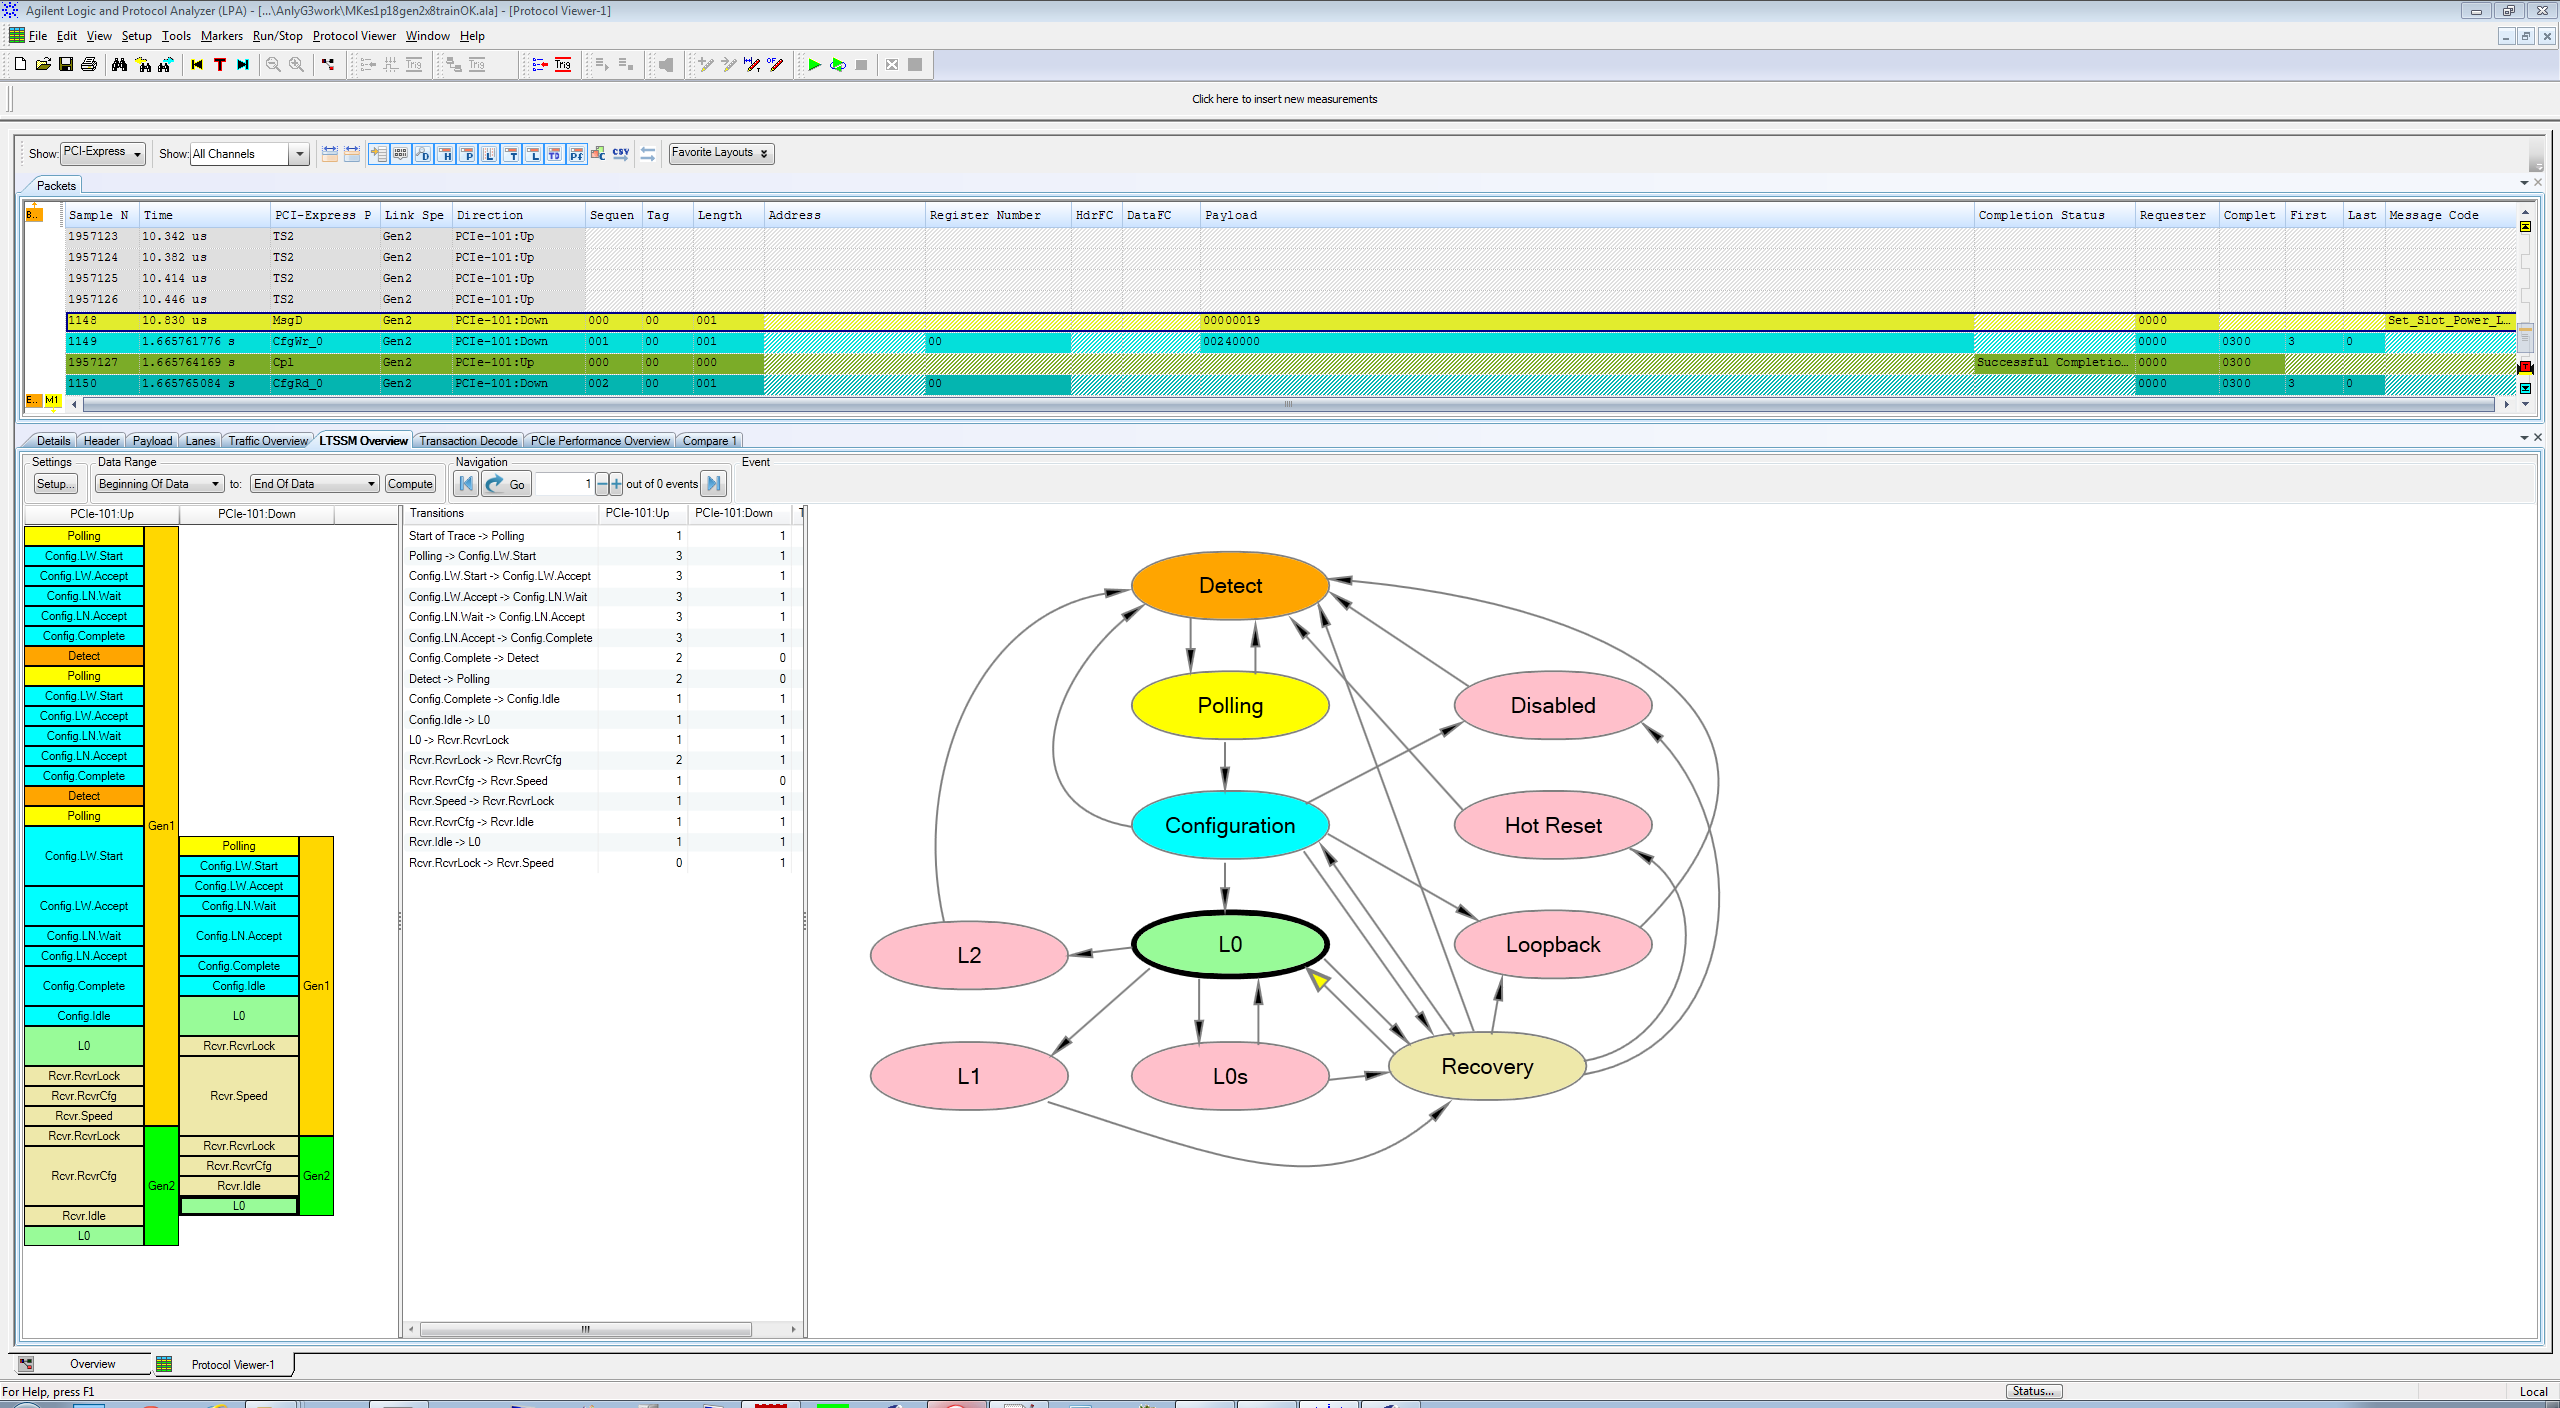2560x1408 pixels.
Task: Click the Packets table horizontal scrollbar
Action: point(1288,405)
